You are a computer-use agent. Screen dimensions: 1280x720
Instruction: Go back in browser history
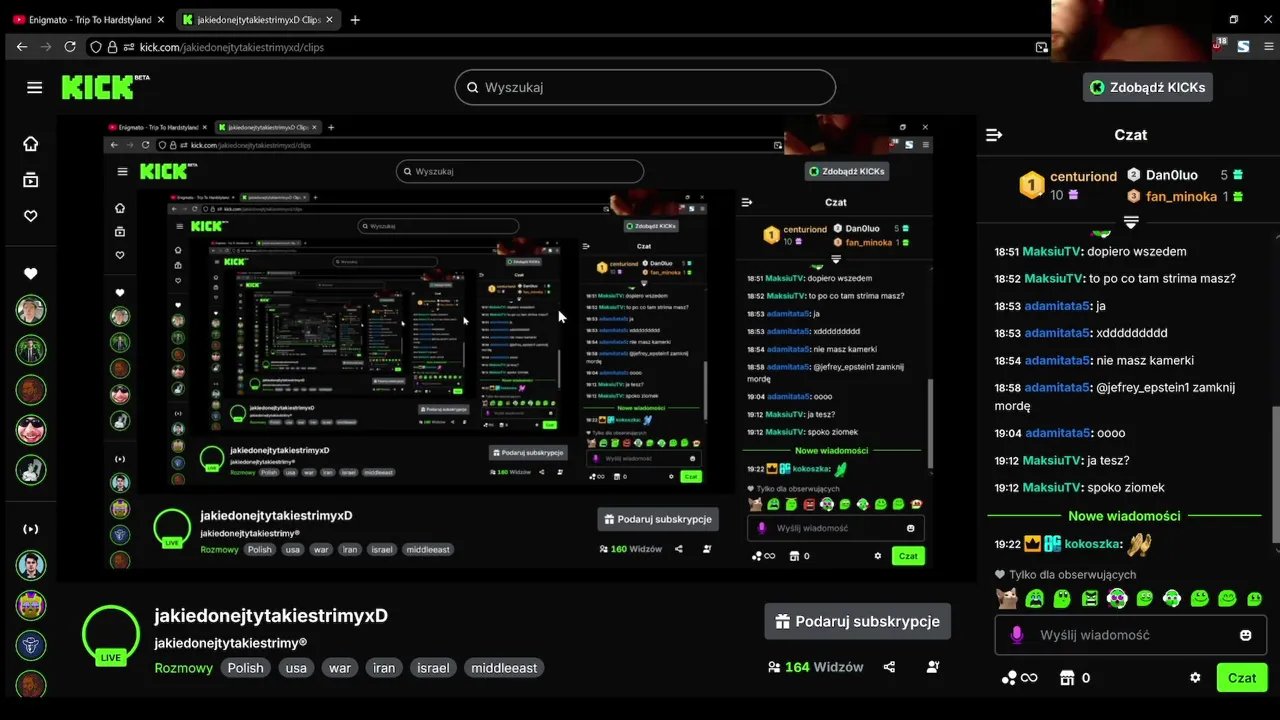click(22, 47)
